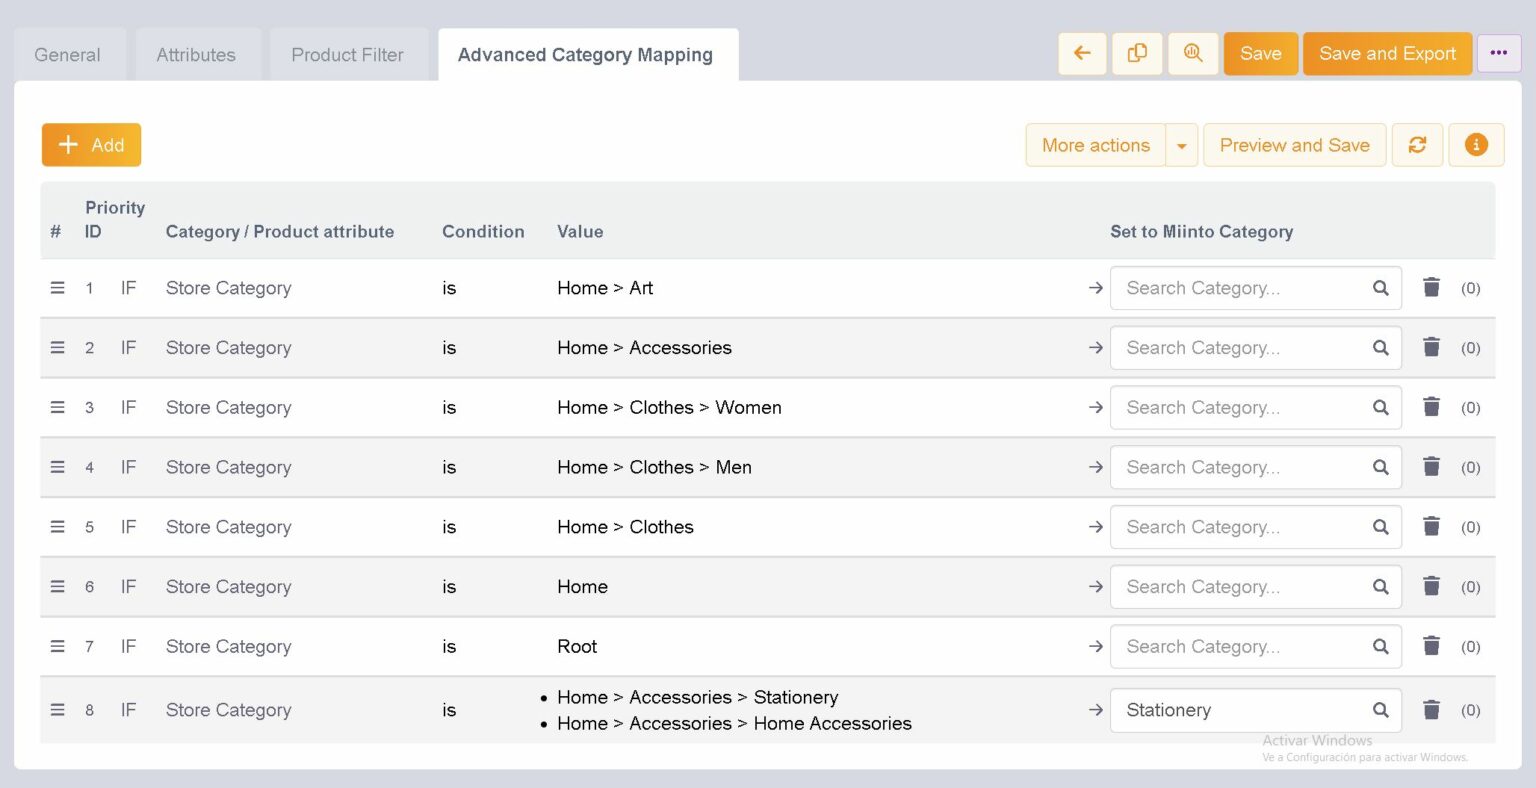Delete rule 8 using its trash icon

click(x=1431, y=710)
